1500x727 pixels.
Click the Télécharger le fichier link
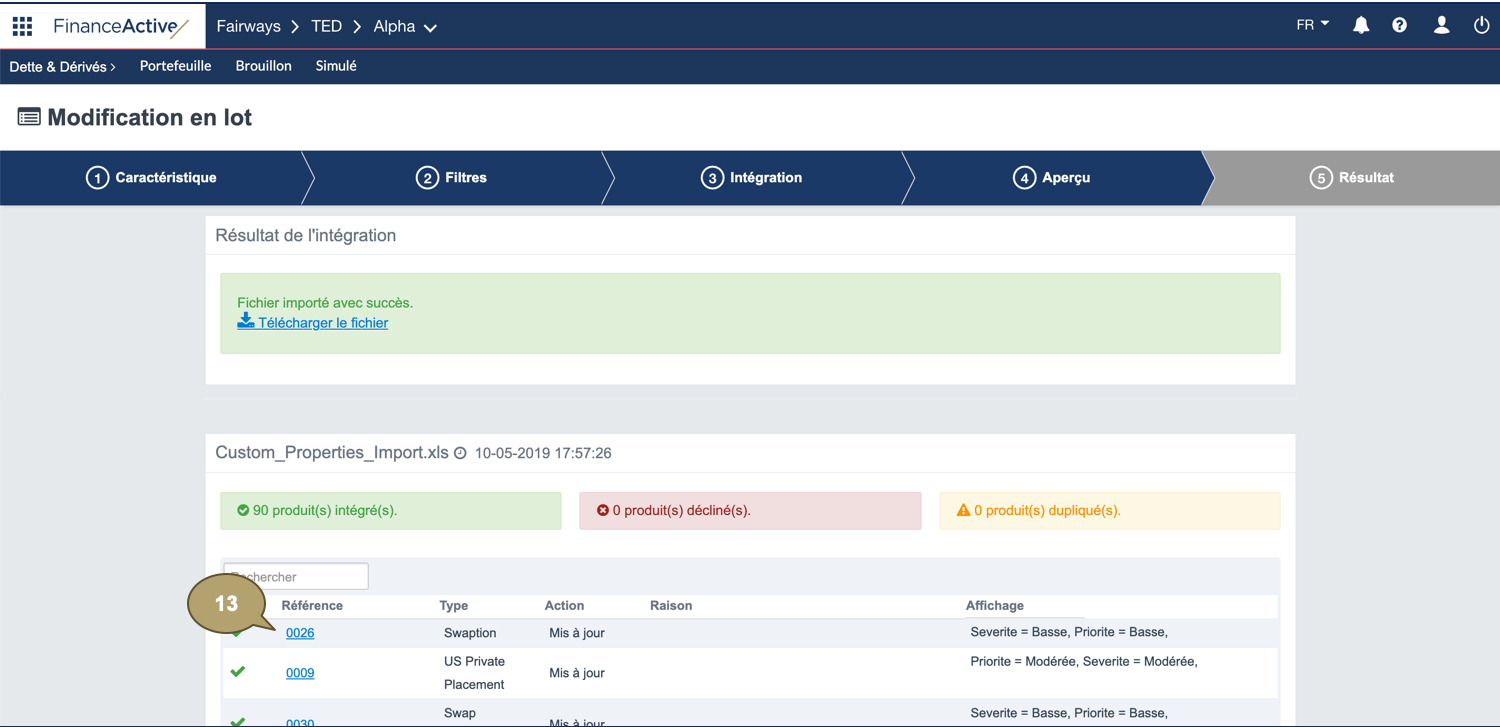click(x=323, y=323)
